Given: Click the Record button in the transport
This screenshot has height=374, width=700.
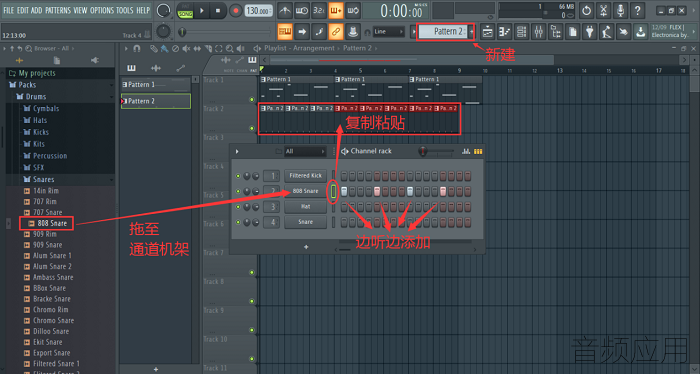Looking at the screenshot, I should pyautogui.click(x=235, y=11).
